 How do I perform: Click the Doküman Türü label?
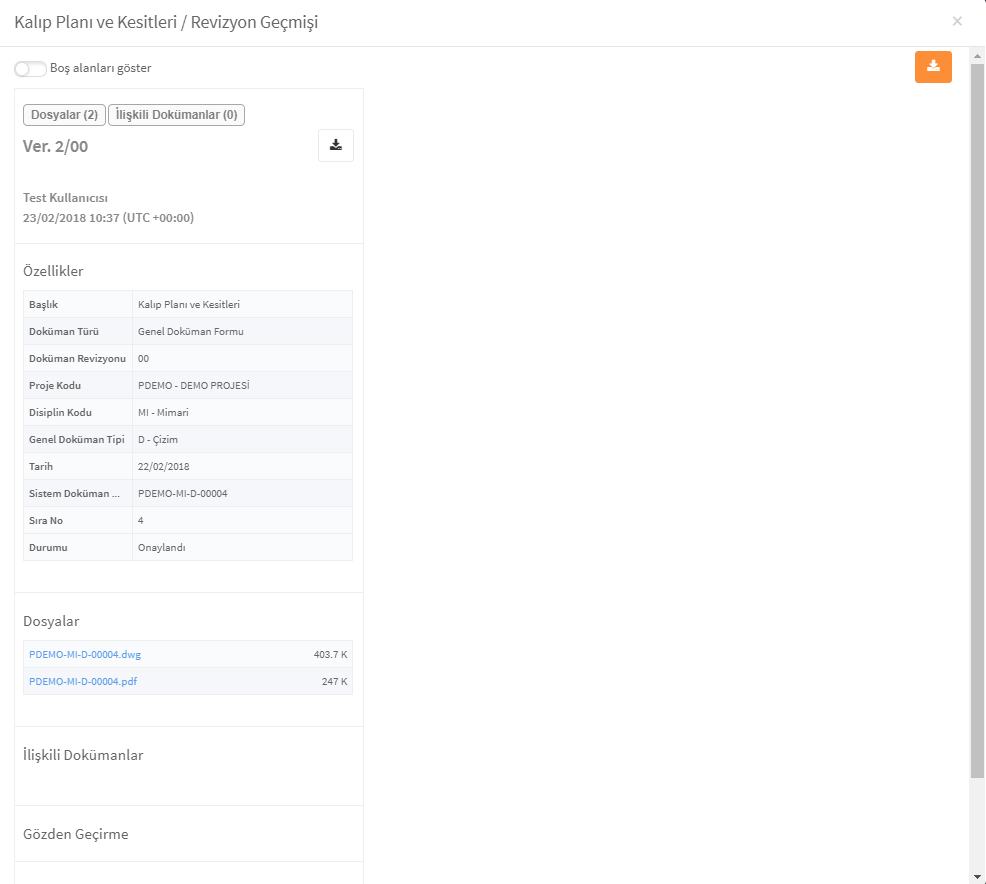64,331
